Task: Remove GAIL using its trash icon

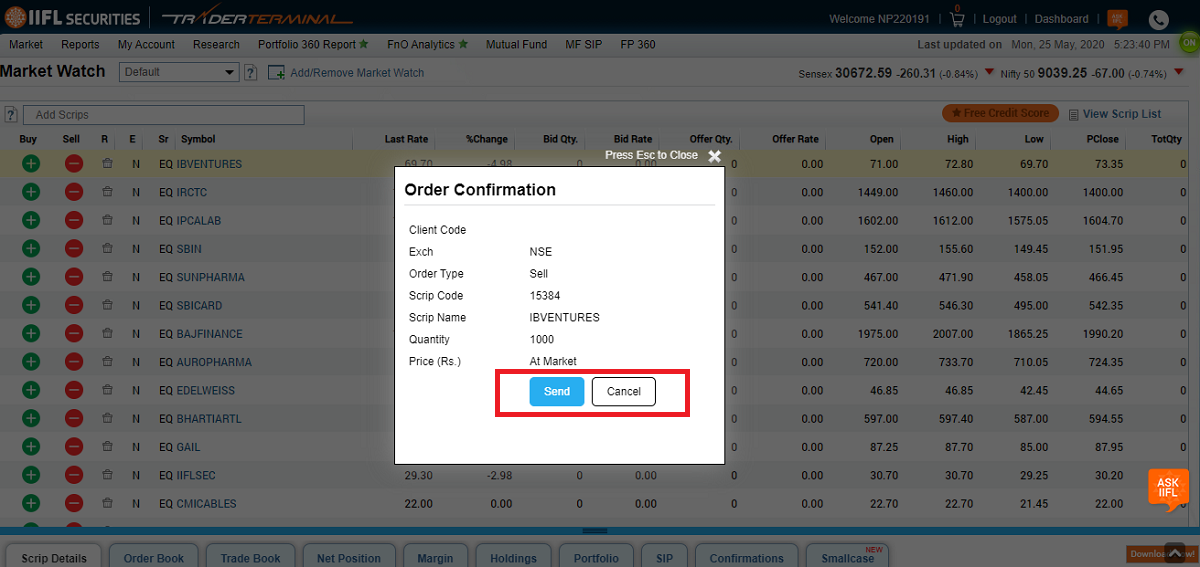Action: pos(107,447)
